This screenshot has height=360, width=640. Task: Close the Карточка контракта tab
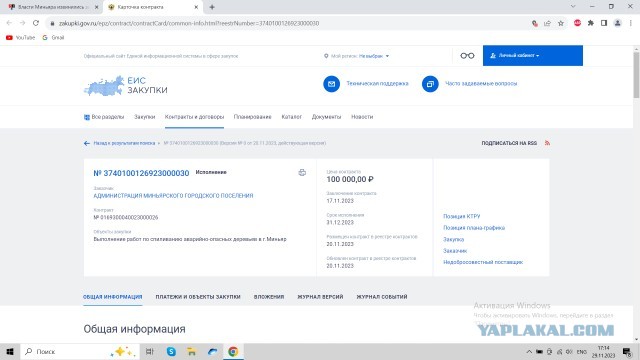click(x=196, y=7)
